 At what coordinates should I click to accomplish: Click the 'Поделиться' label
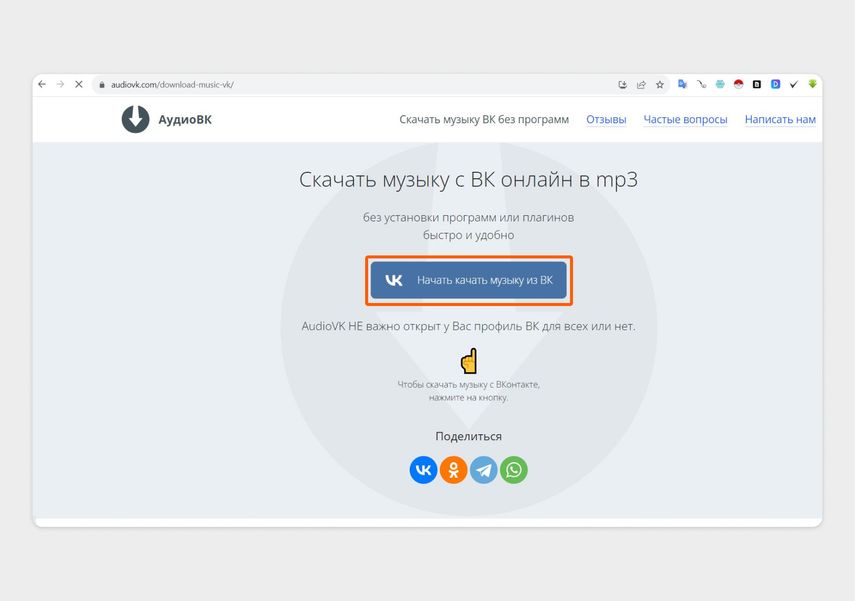[x=468, y=436]
